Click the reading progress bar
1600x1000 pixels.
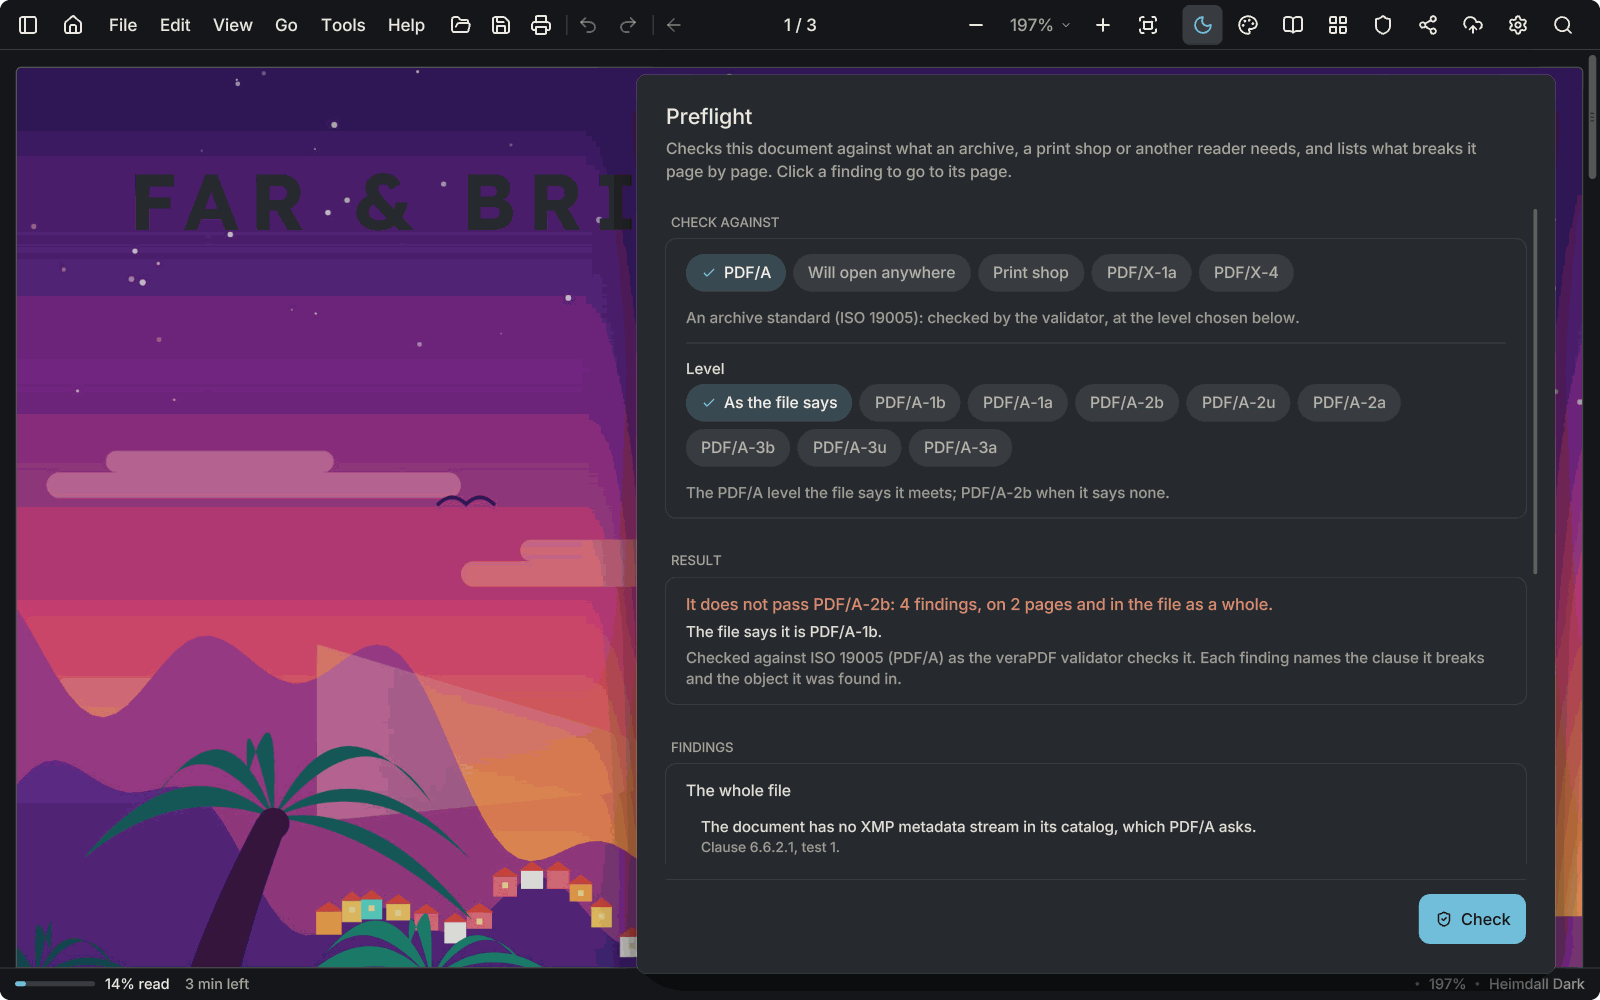[55, 984]
